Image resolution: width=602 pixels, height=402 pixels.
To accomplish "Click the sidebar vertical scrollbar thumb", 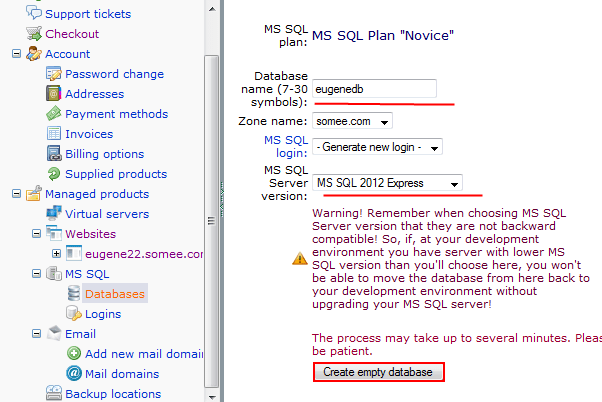I will [x=212, y=221].
